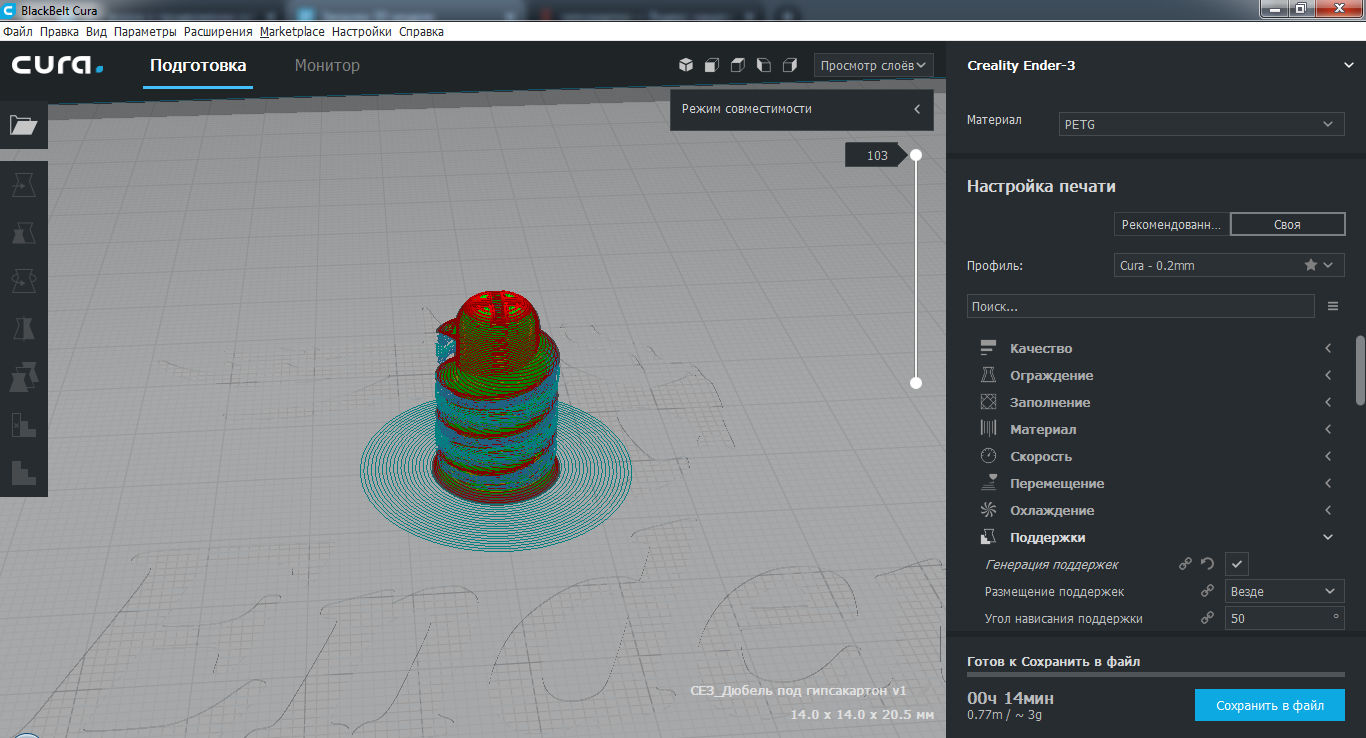1366x738 pixels.
Task: Open 'Просмотр слоёв' view mode dropdown
Action: (x=873, y=65)
